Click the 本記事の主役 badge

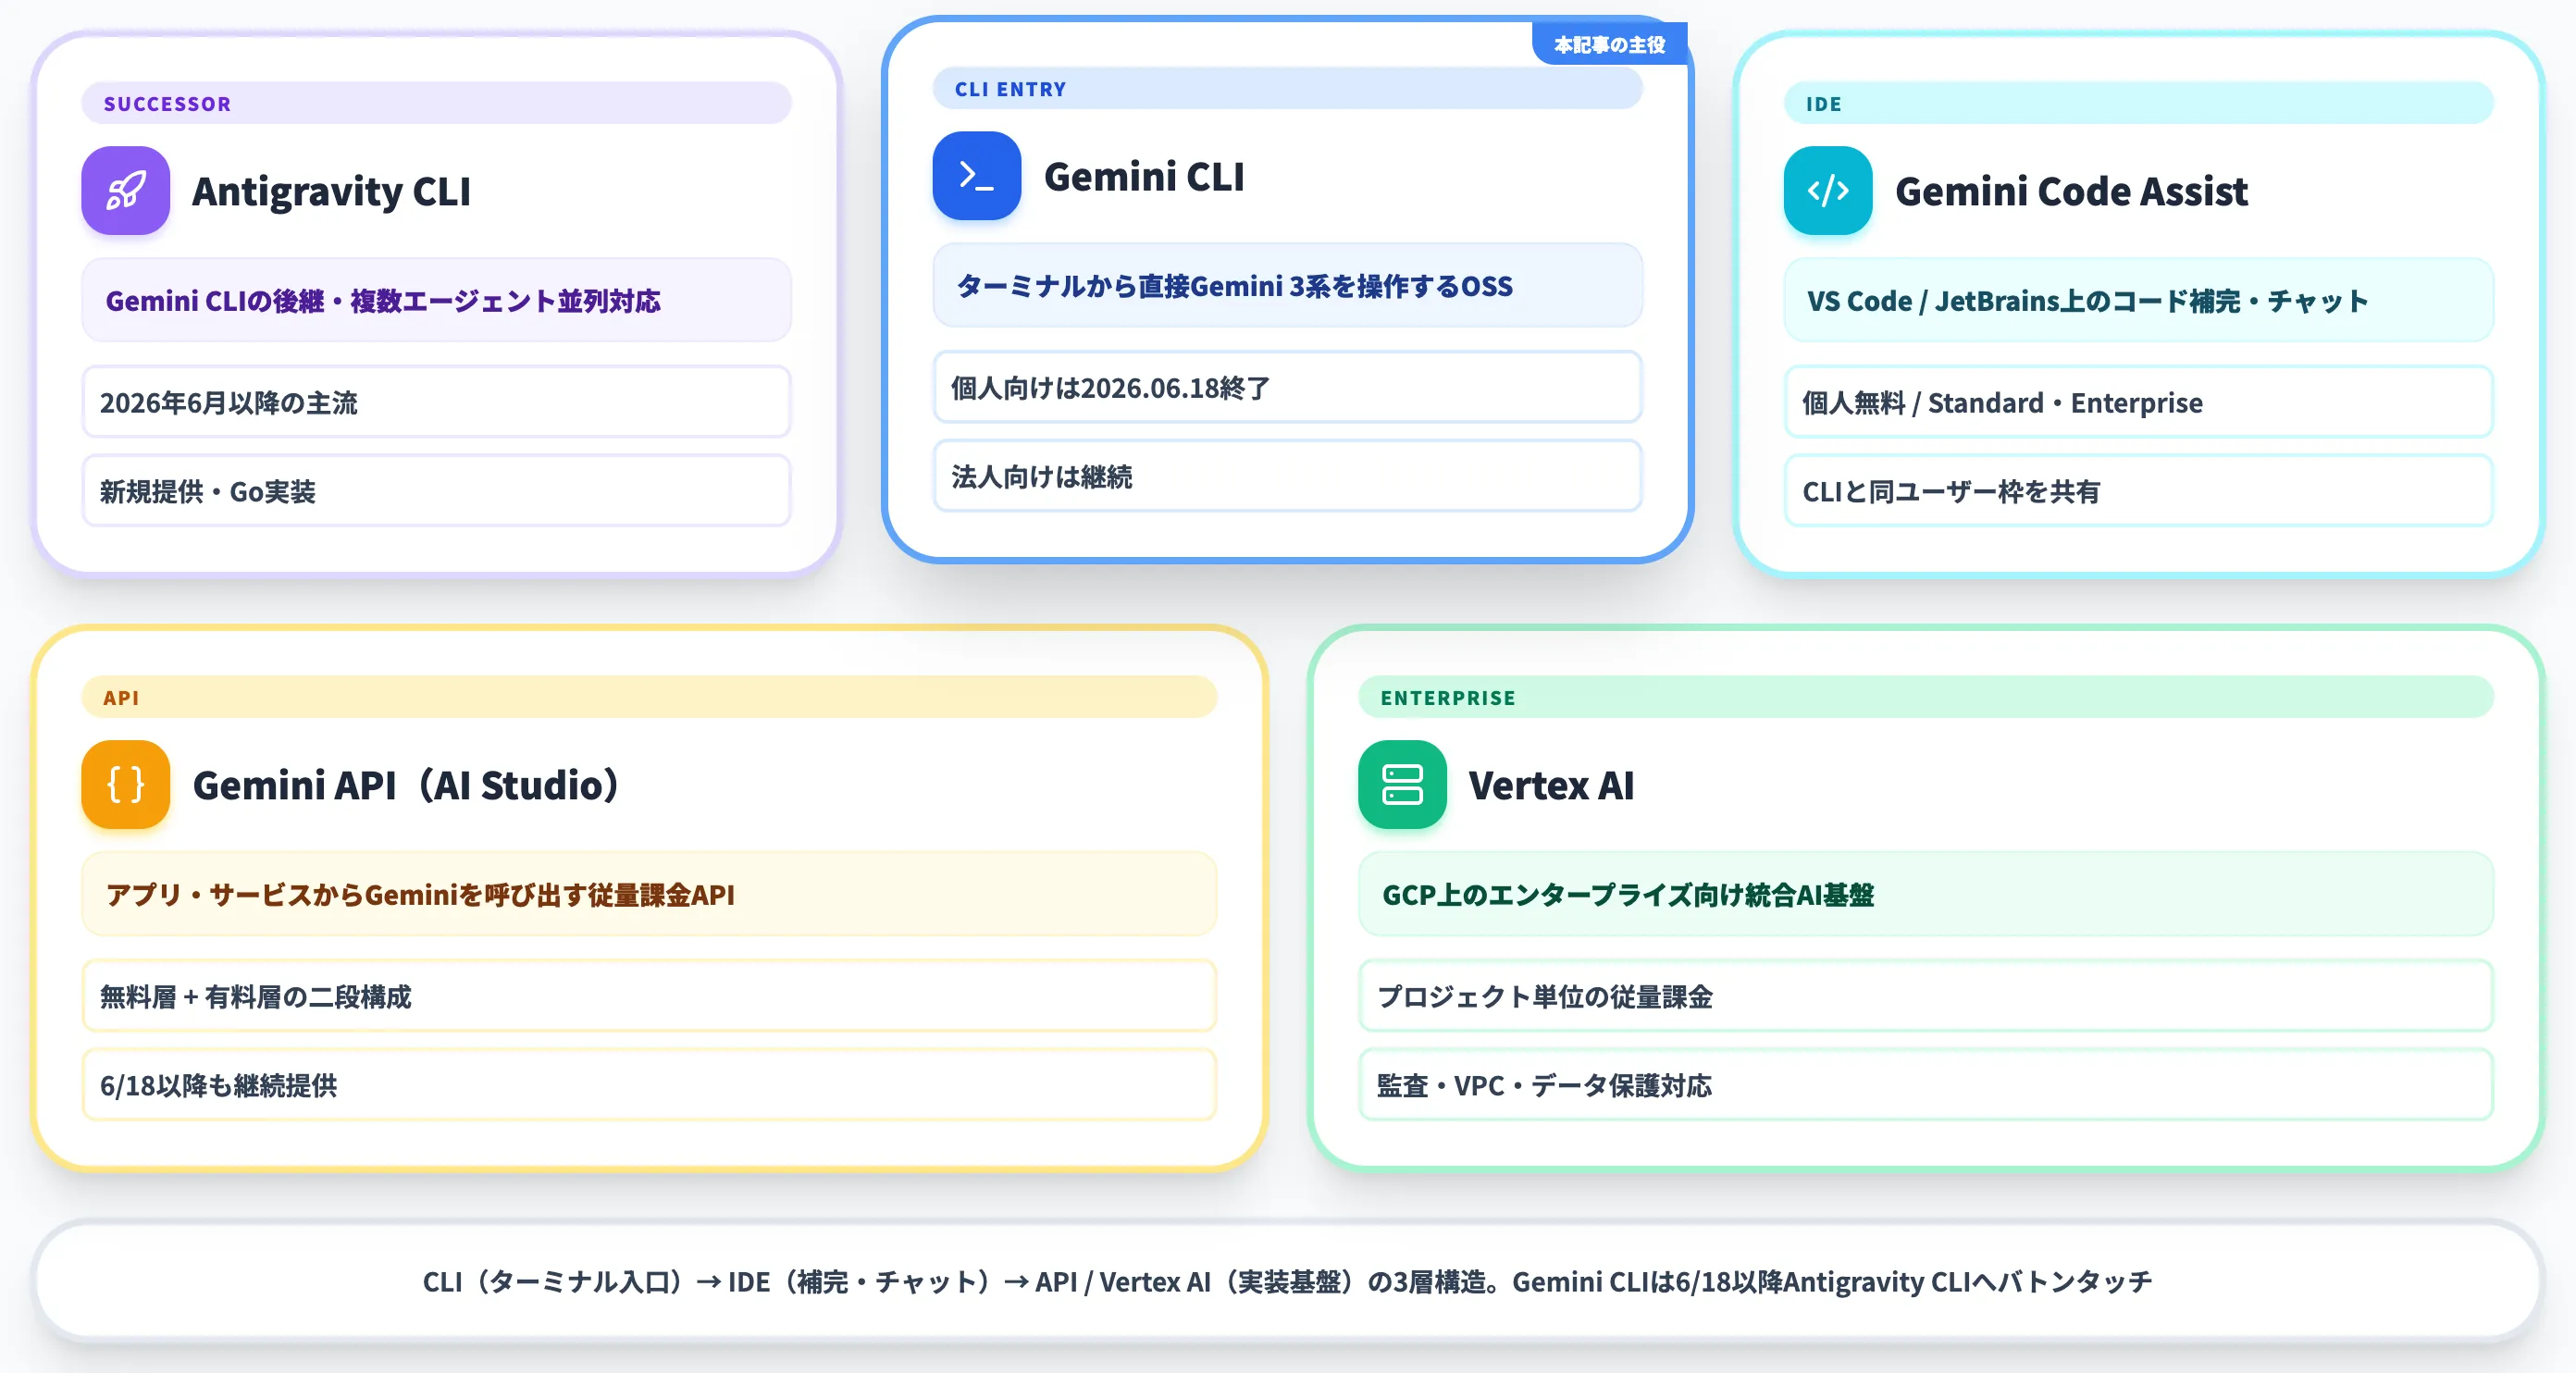pyautogui.click(x=1609, y=44)
